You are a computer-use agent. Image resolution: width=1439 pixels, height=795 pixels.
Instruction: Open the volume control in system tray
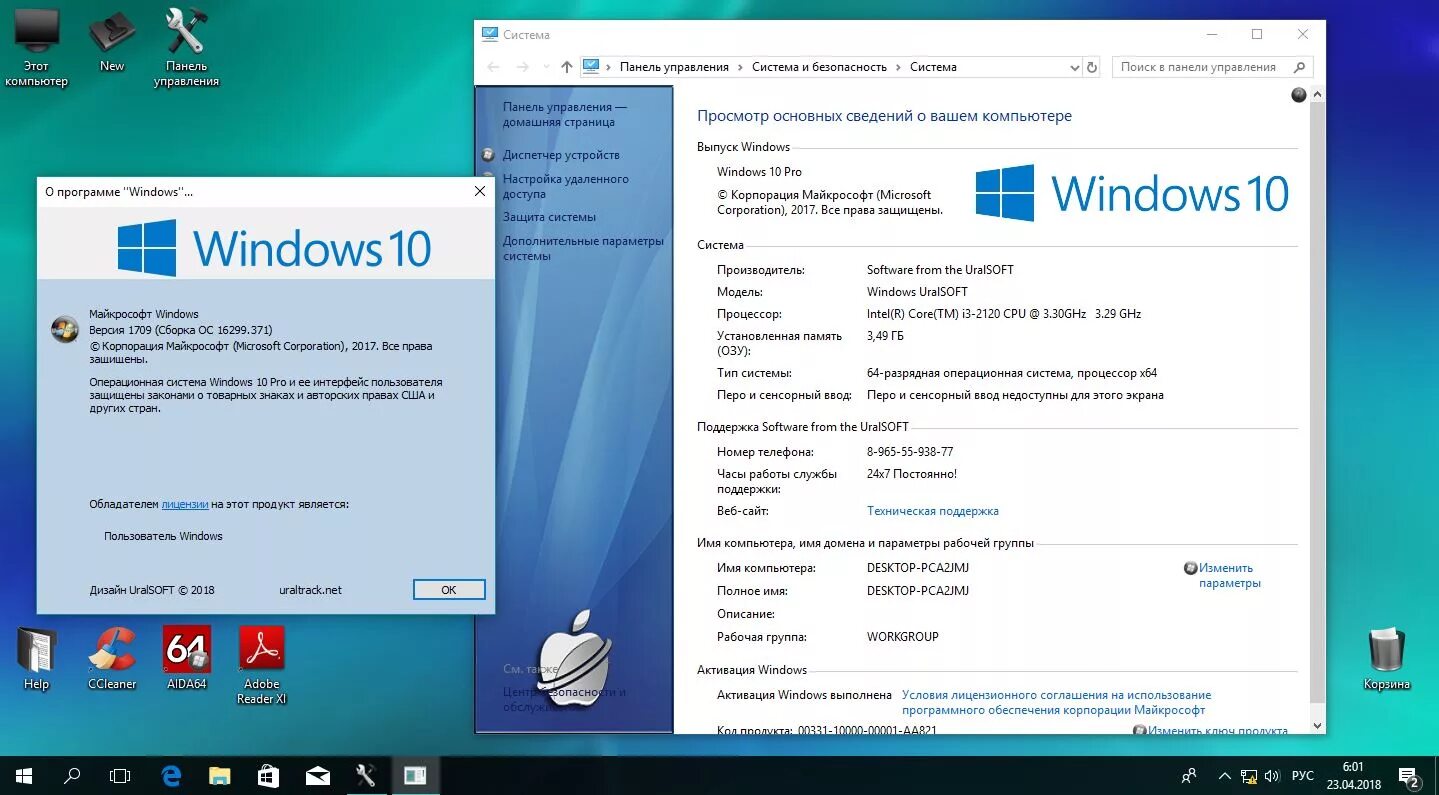tap(1271, 775)
